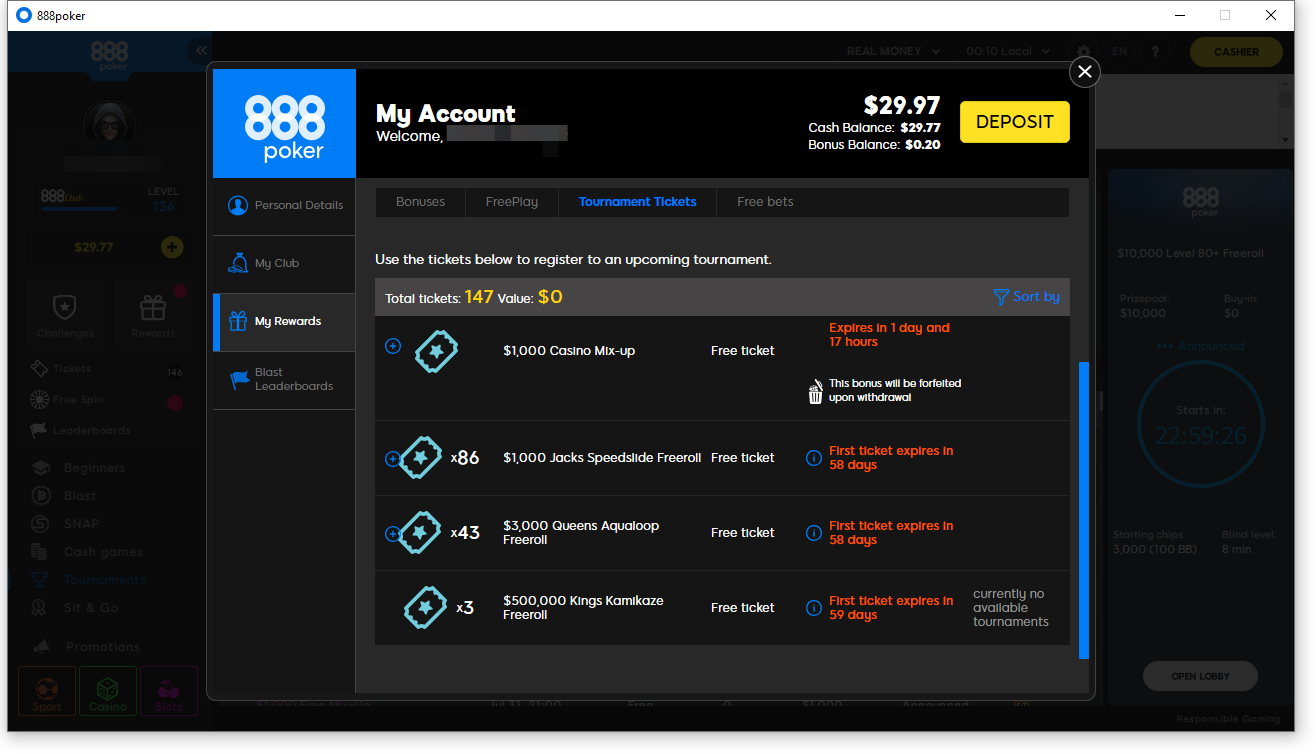Click the 888 Club level progress bar
1316x754 pixels.
(78, 209)
